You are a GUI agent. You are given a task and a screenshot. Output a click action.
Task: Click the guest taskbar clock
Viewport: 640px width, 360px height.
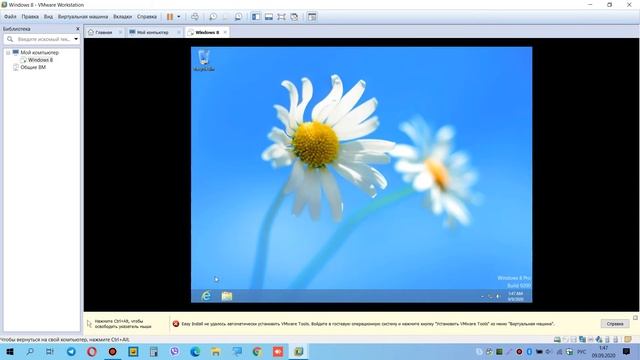click(516, 296)
